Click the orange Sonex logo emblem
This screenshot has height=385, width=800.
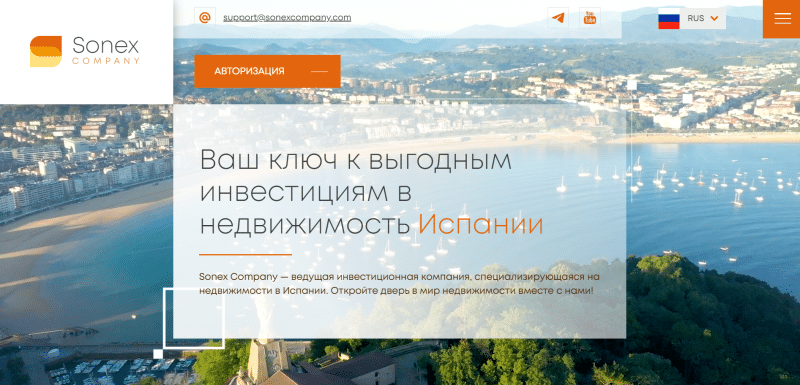coord(46,52)
